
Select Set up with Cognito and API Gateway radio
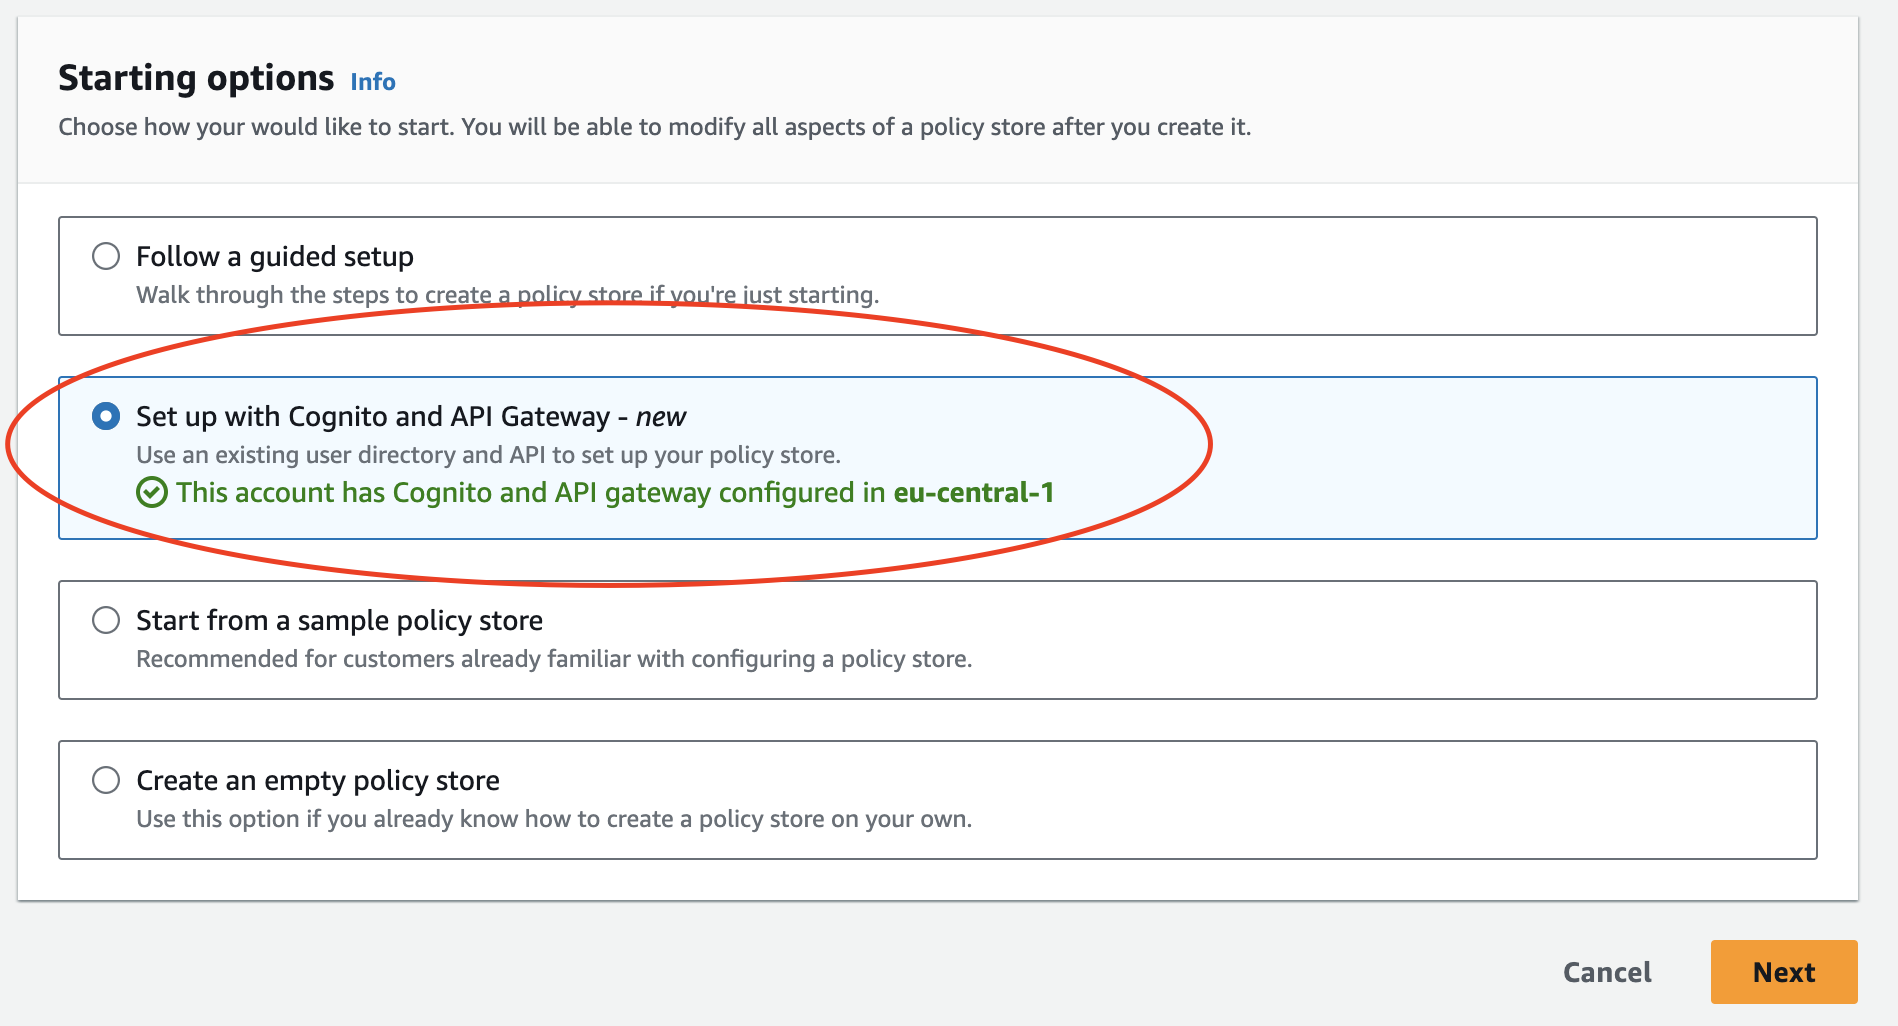[x=106, y=416]
